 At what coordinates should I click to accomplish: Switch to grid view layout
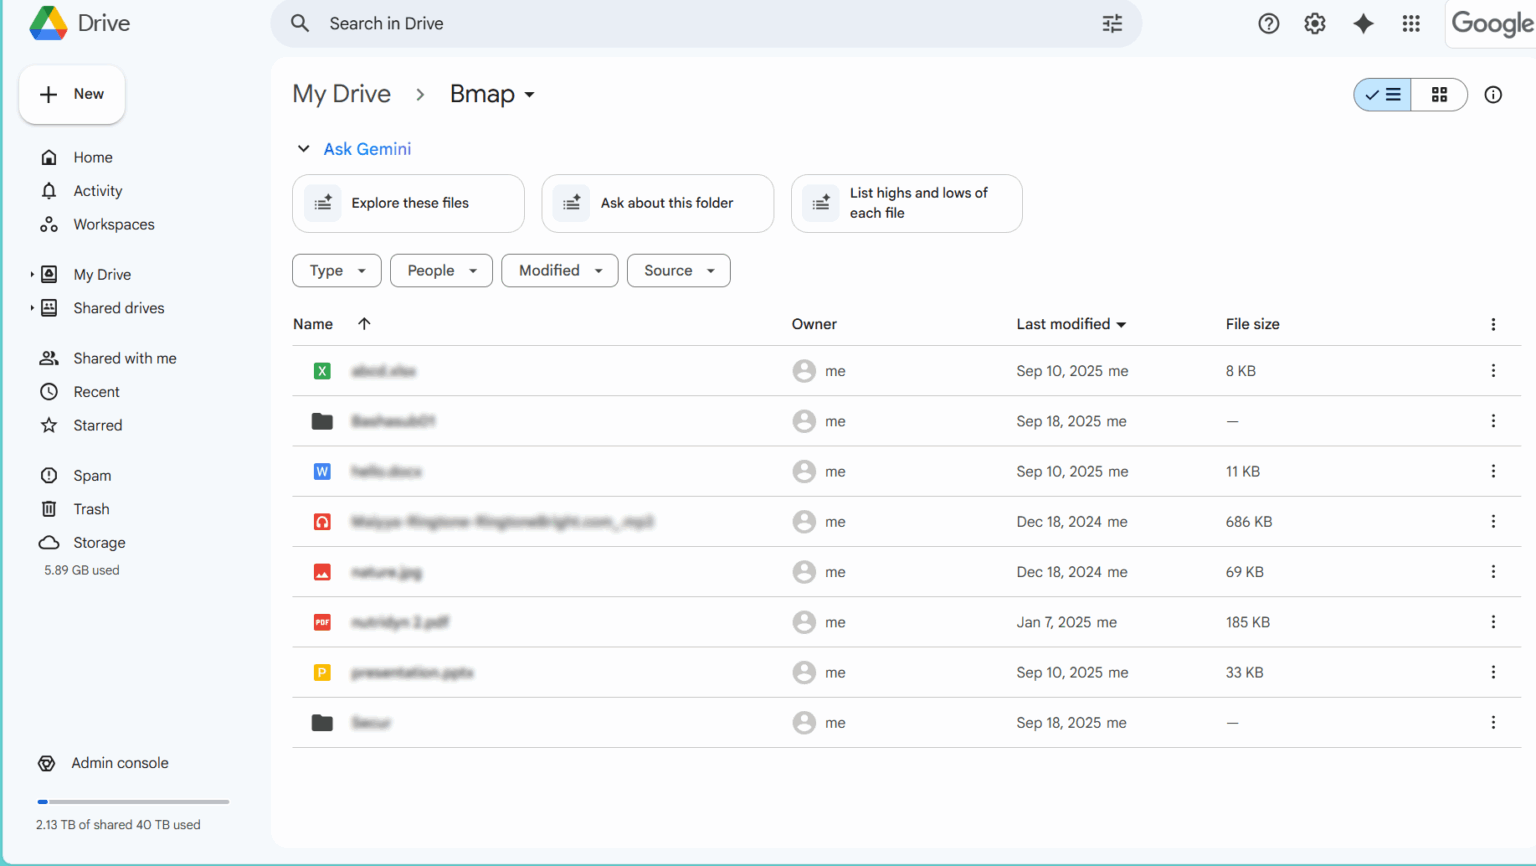click(x=1439, y=94)
